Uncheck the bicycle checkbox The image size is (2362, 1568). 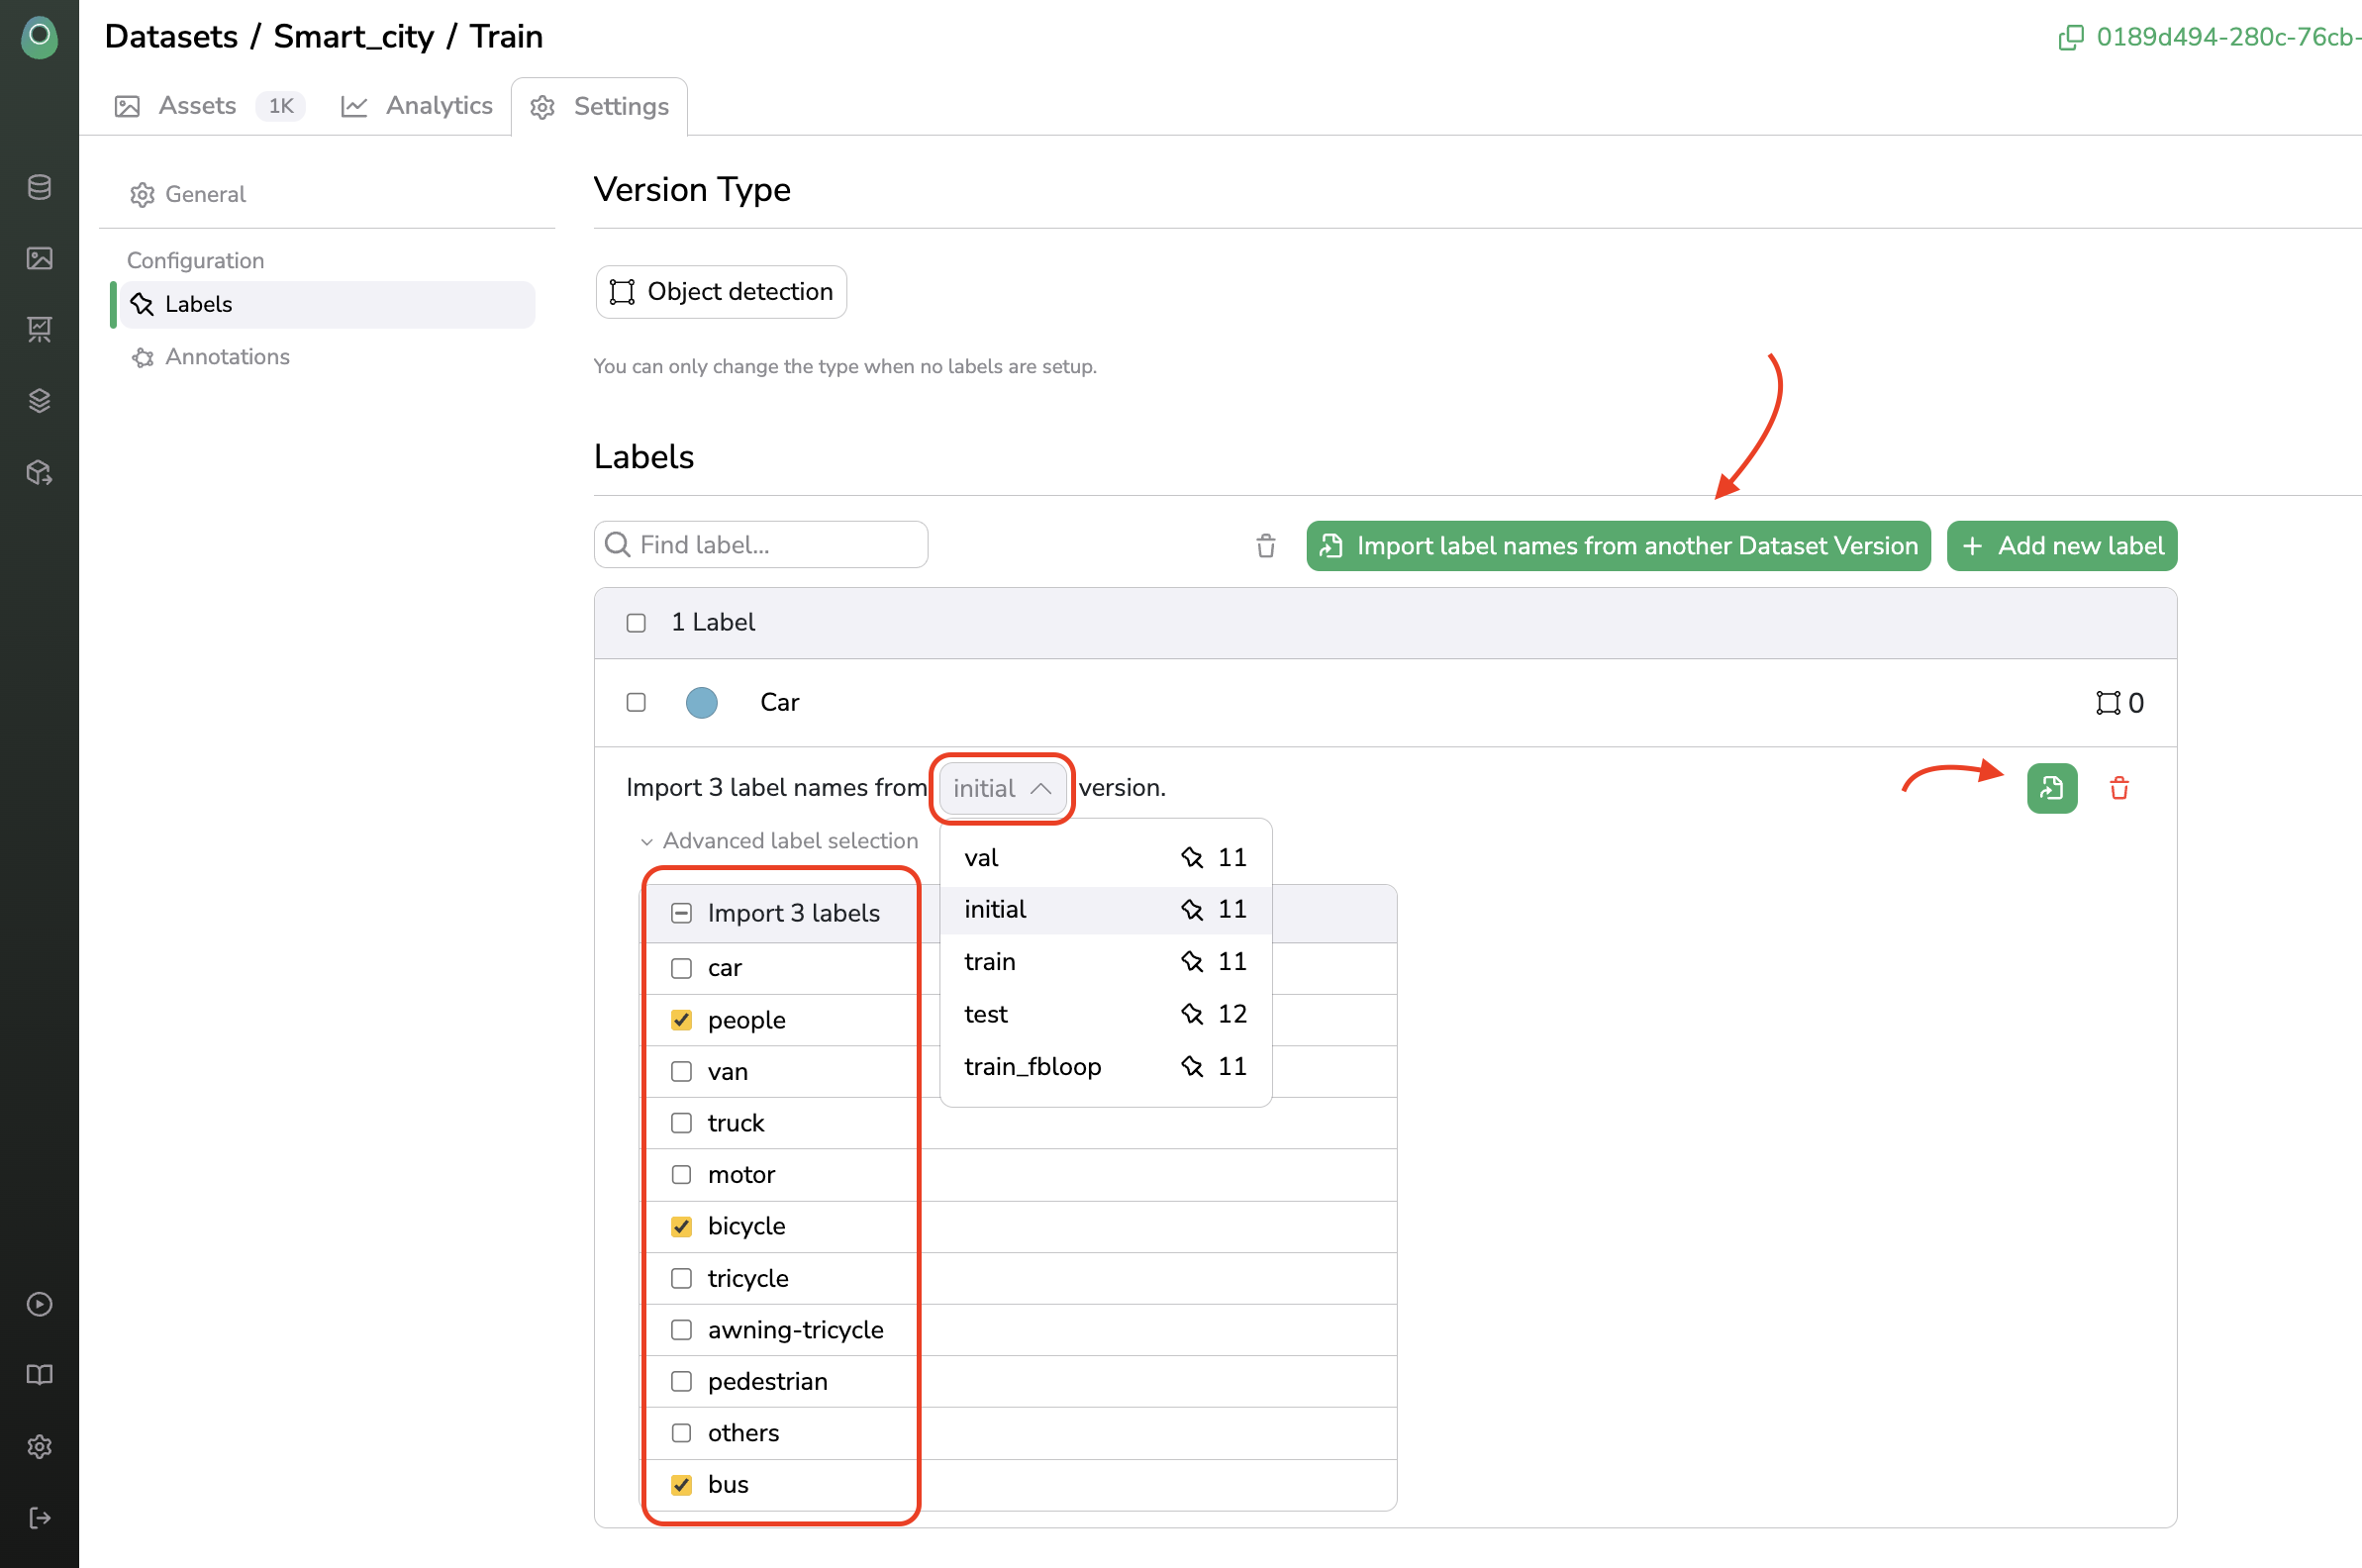click(681, 1227)
